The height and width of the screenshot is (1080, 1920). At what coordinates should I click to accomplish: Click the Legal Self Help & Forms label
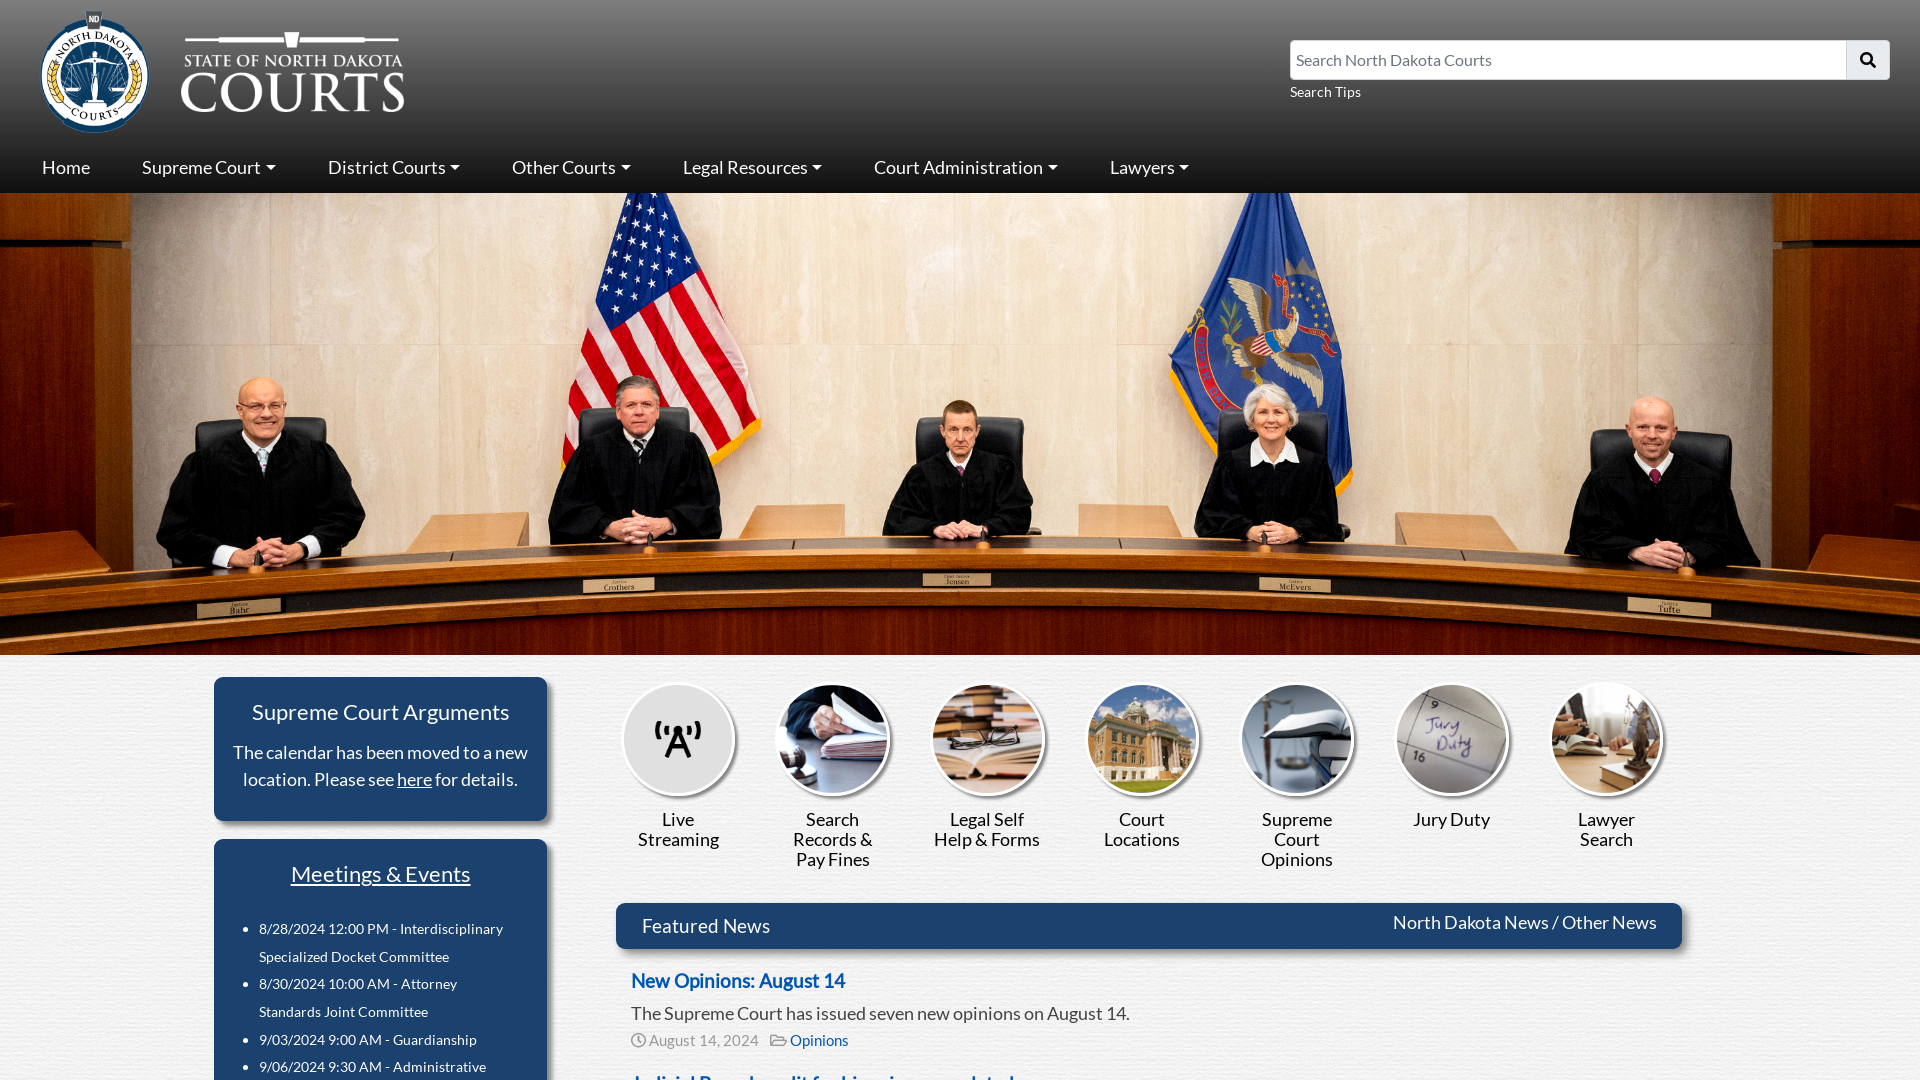click(x=987, y=830)
